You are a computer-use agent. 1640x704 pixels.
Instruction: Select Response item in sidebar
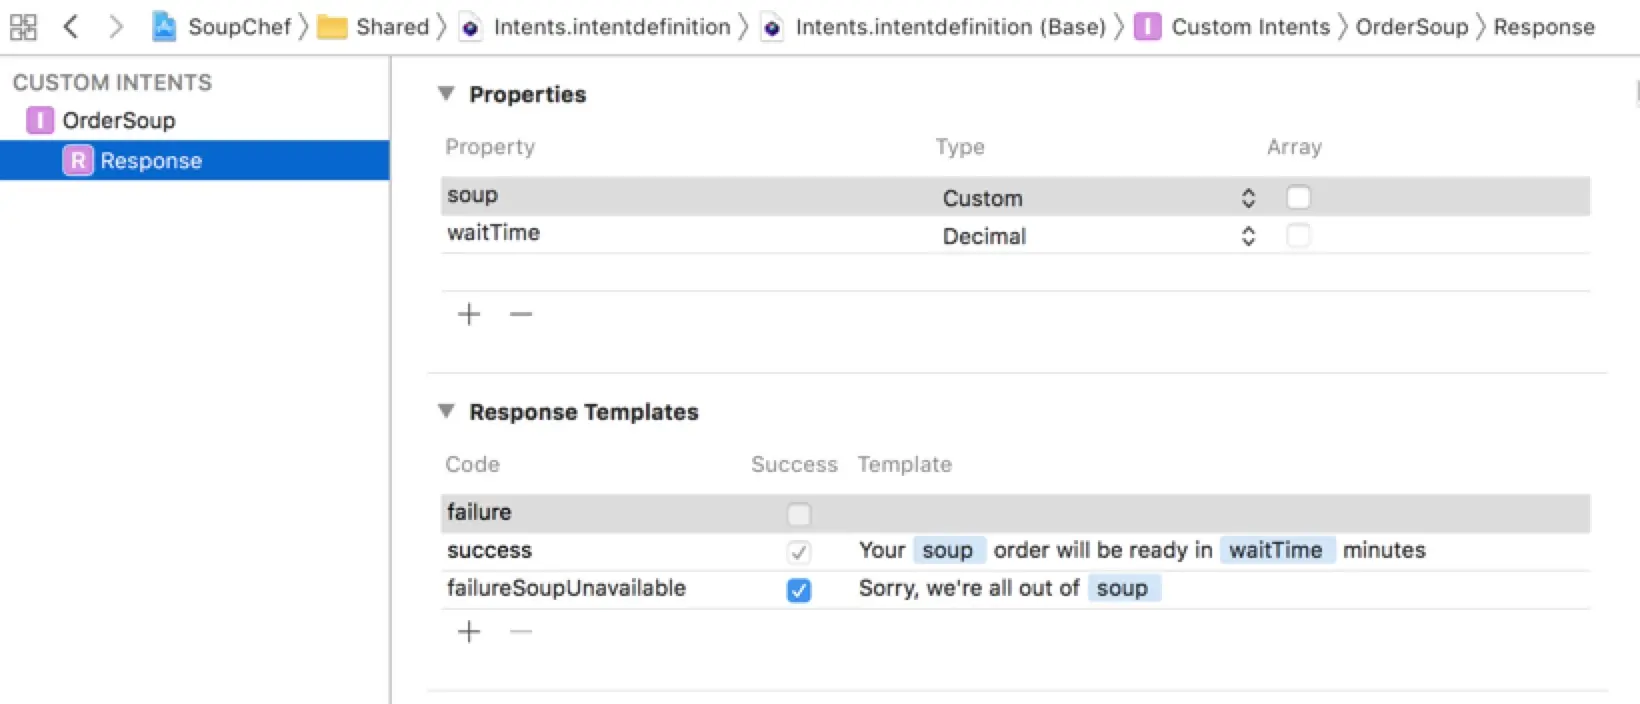click(150, 161)
